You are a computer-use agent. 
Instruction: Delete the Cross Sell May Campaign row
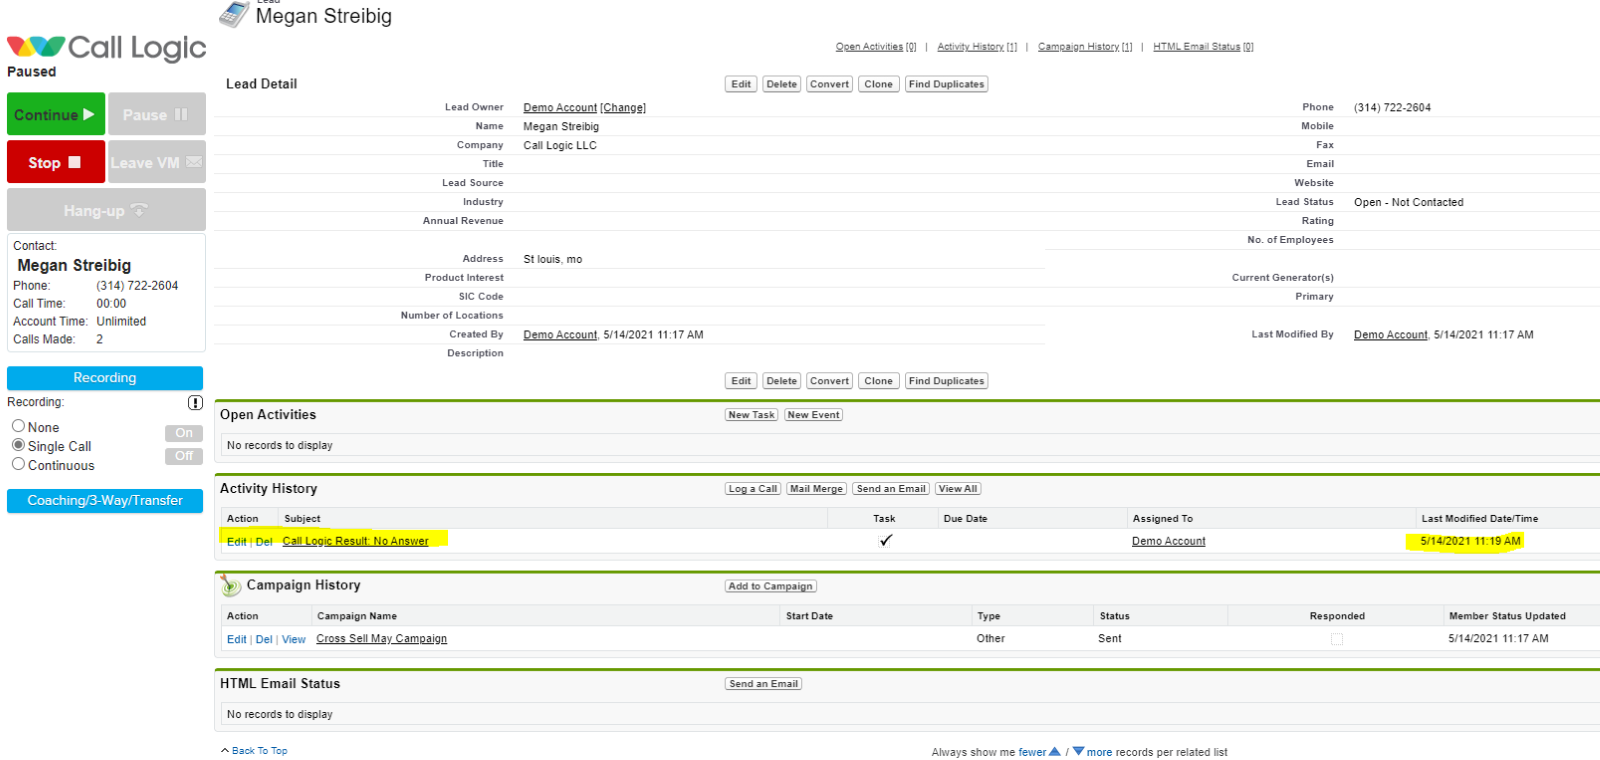(x=264, y=640)
